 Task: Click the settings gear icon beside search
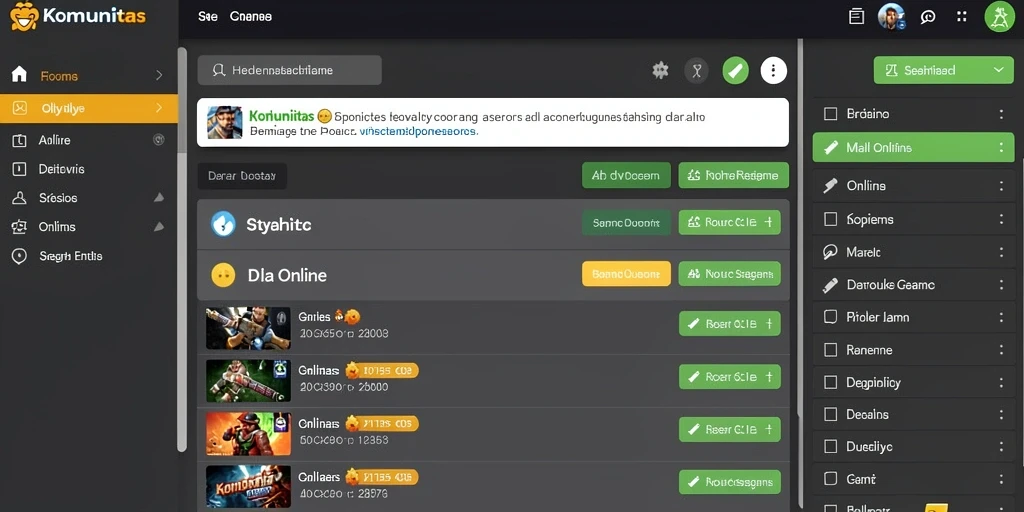[660, 70]
